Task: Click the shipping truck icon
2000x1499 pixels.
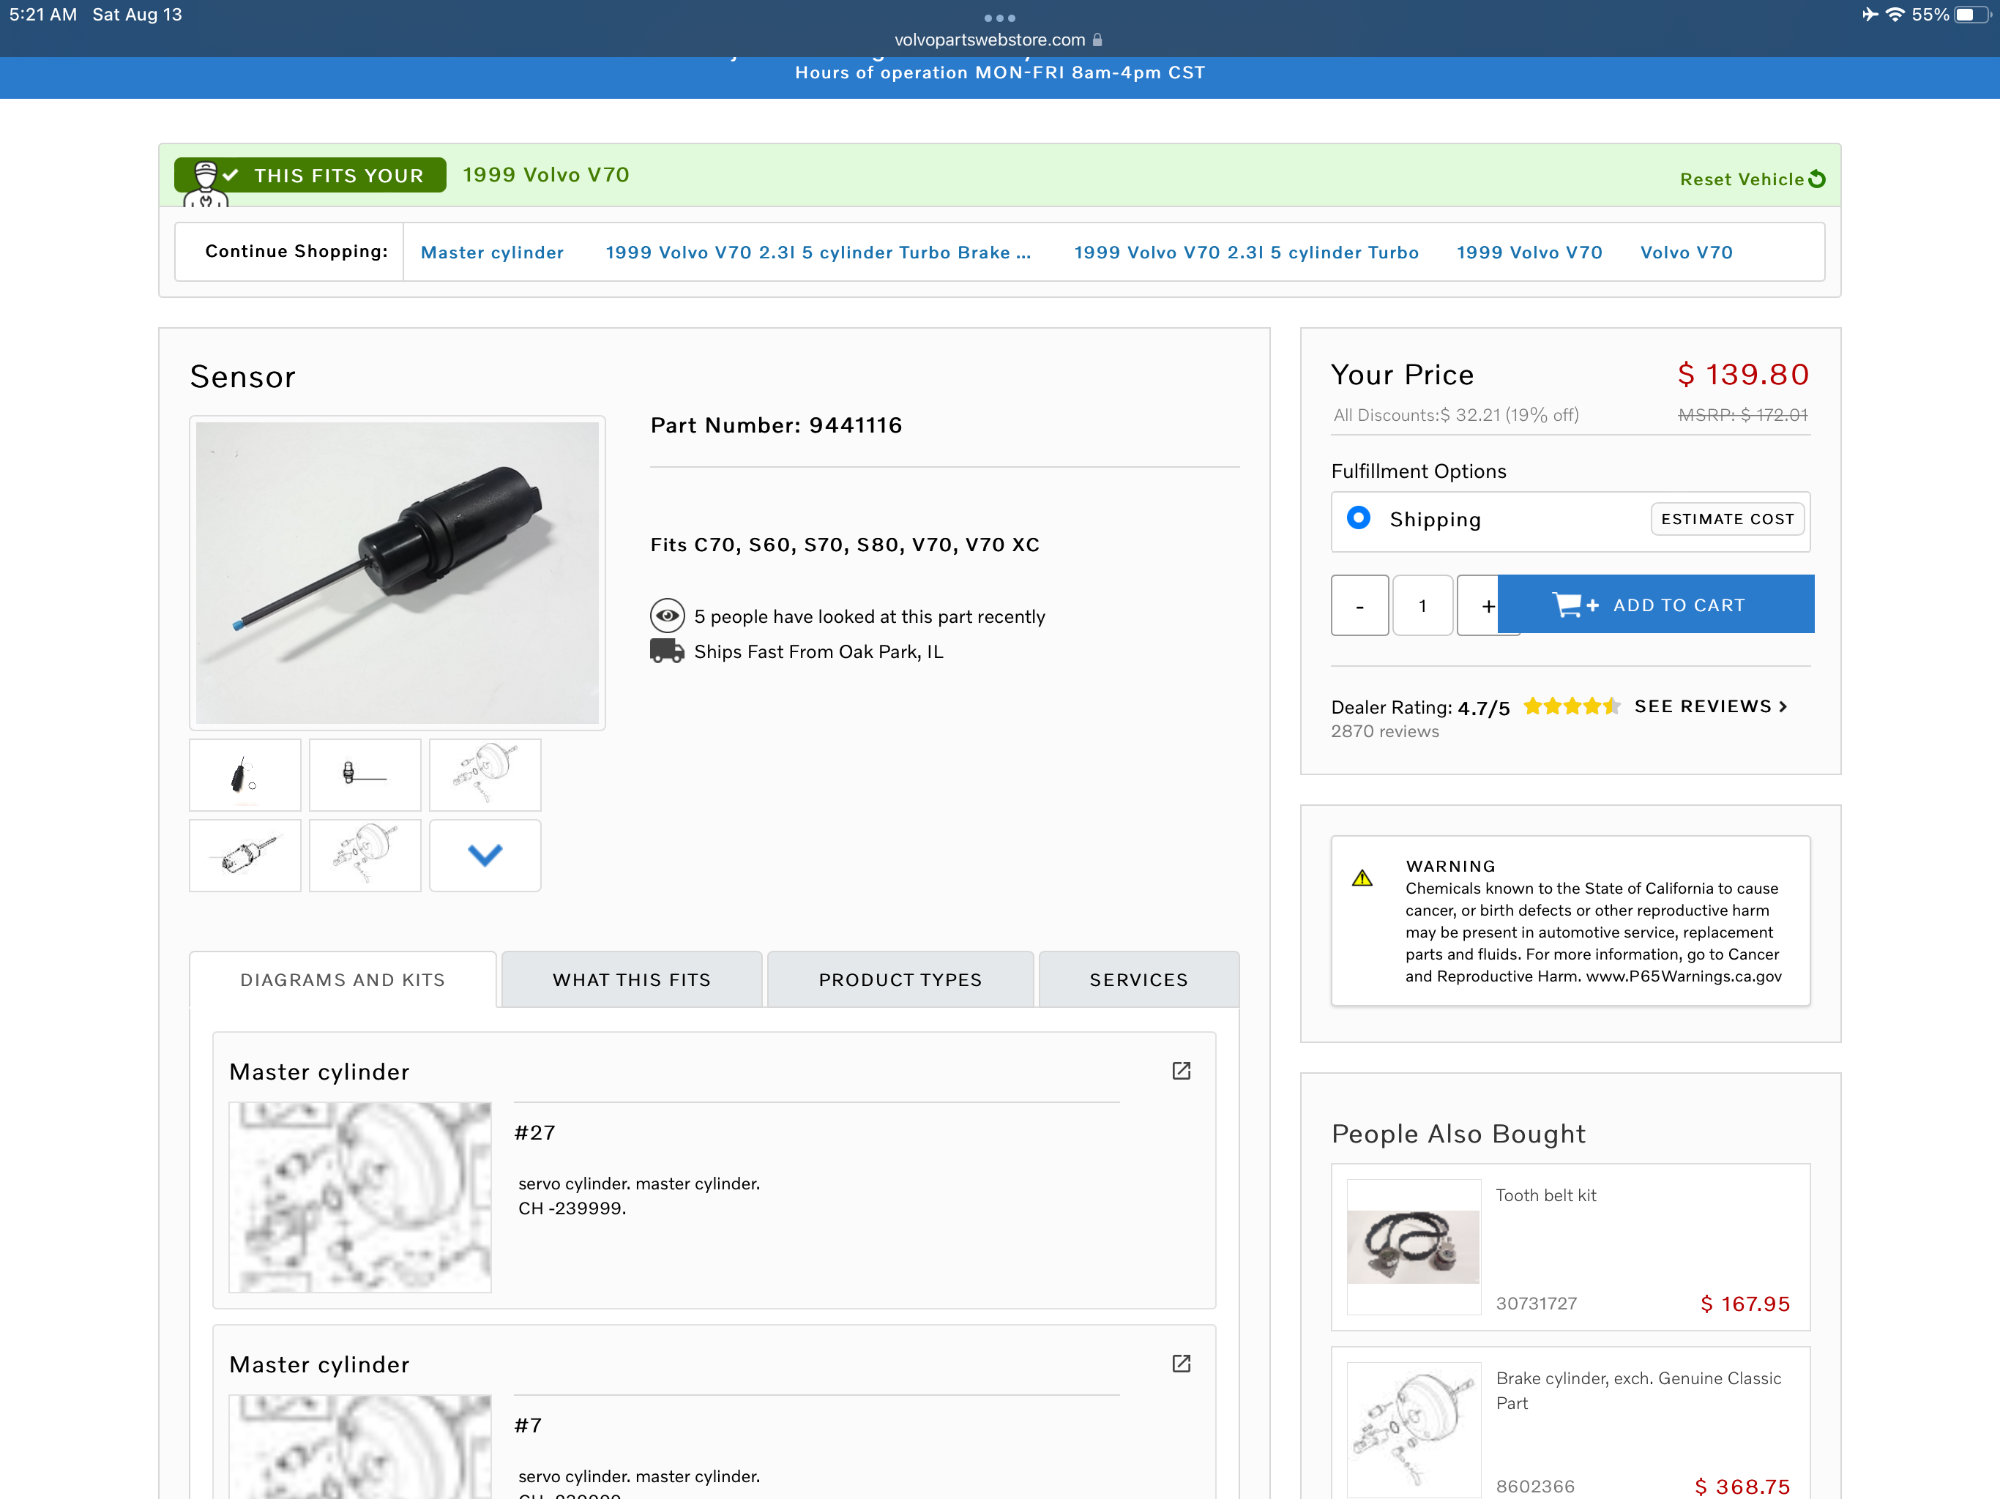Action: coord(667,651)
